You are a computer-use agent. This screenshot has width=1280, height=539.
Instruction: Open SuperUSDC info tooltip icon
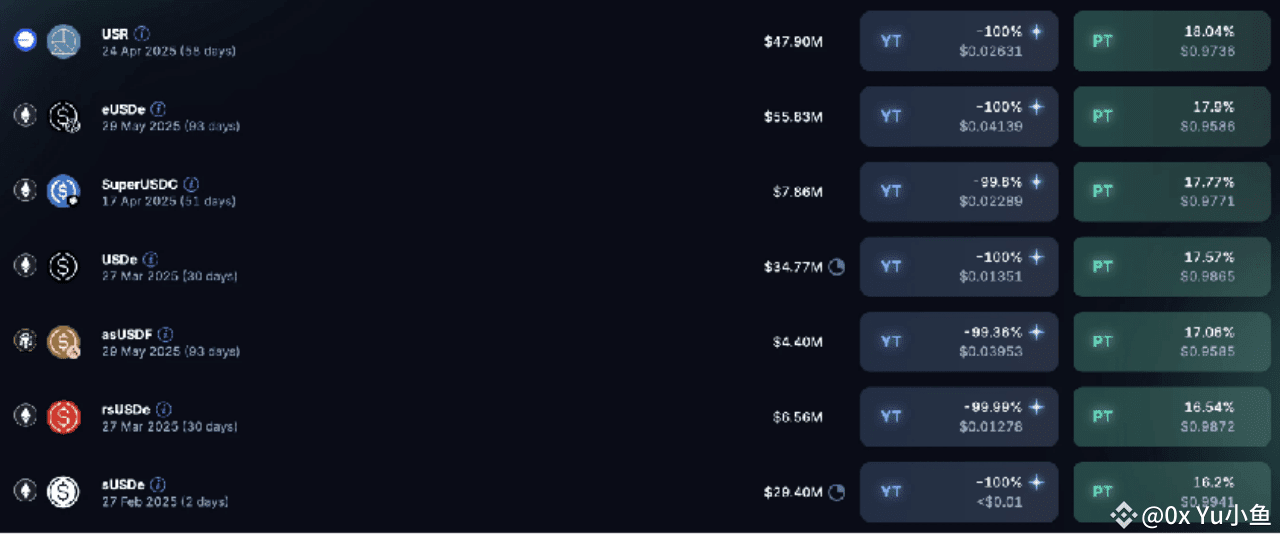191,184
